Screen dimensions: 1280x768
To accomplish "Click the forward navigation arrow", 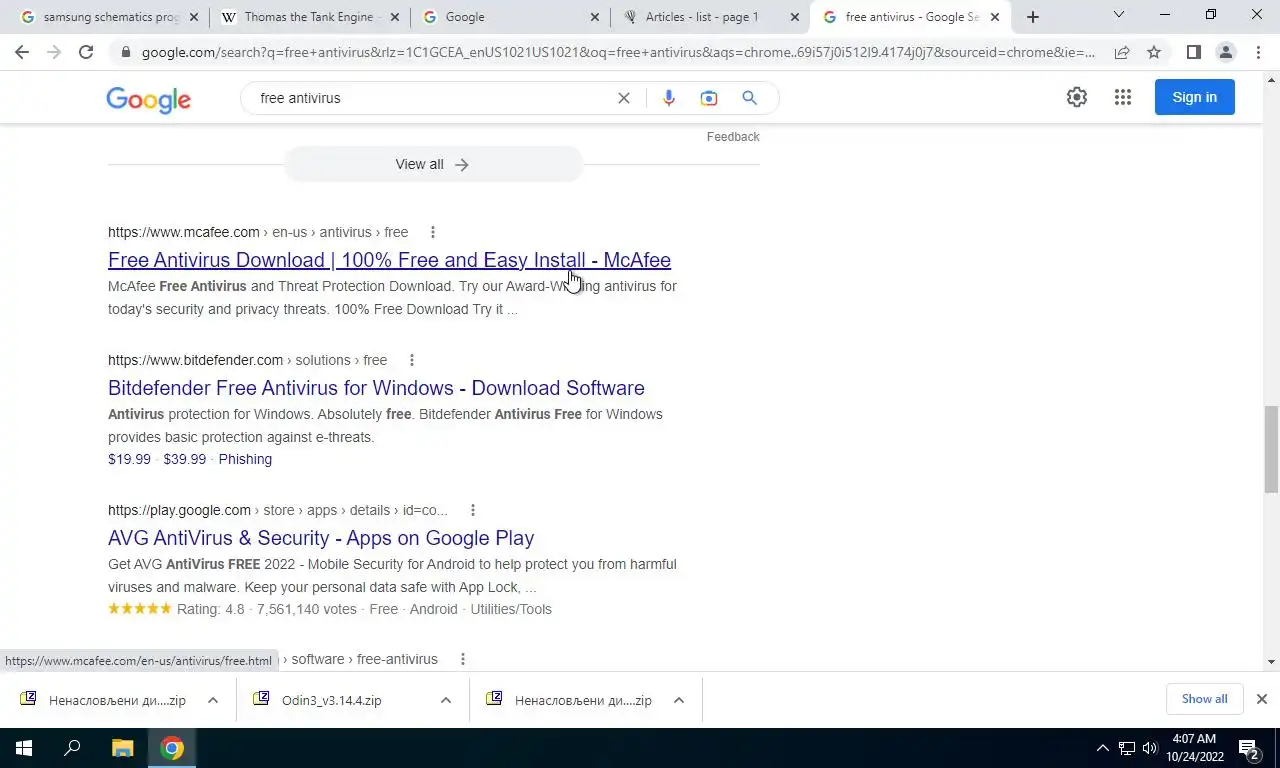I will (x=54, y=52).
